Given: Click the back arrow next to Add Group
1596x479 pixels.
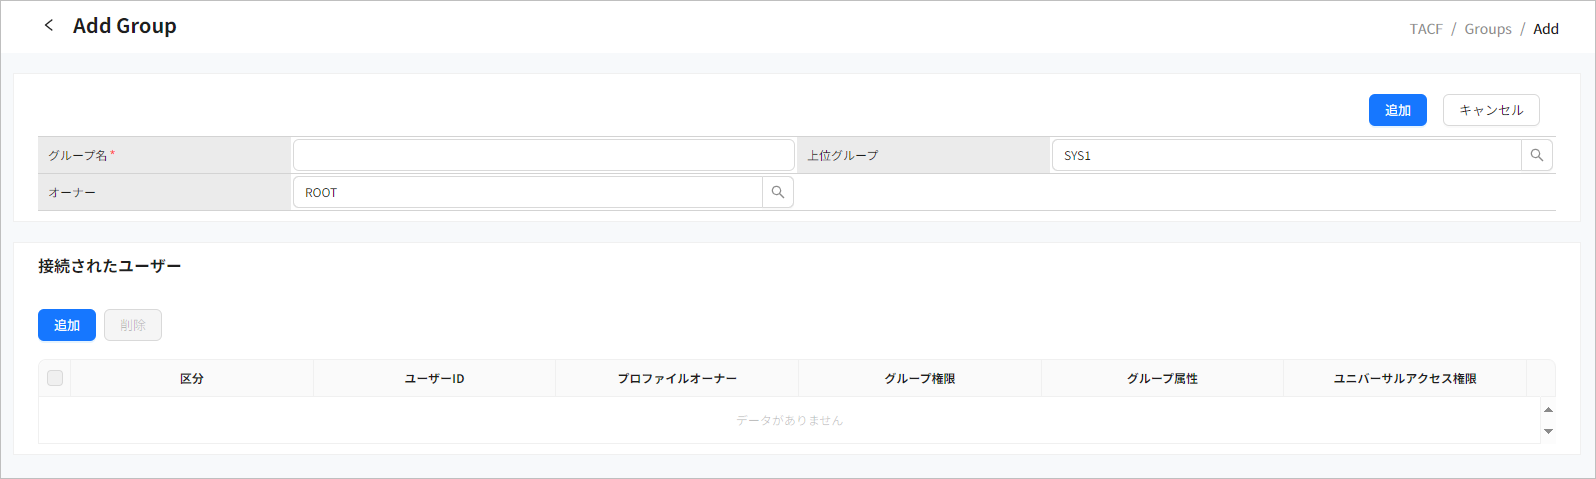Looking at the screenshot, I should (x=48, y=26).
